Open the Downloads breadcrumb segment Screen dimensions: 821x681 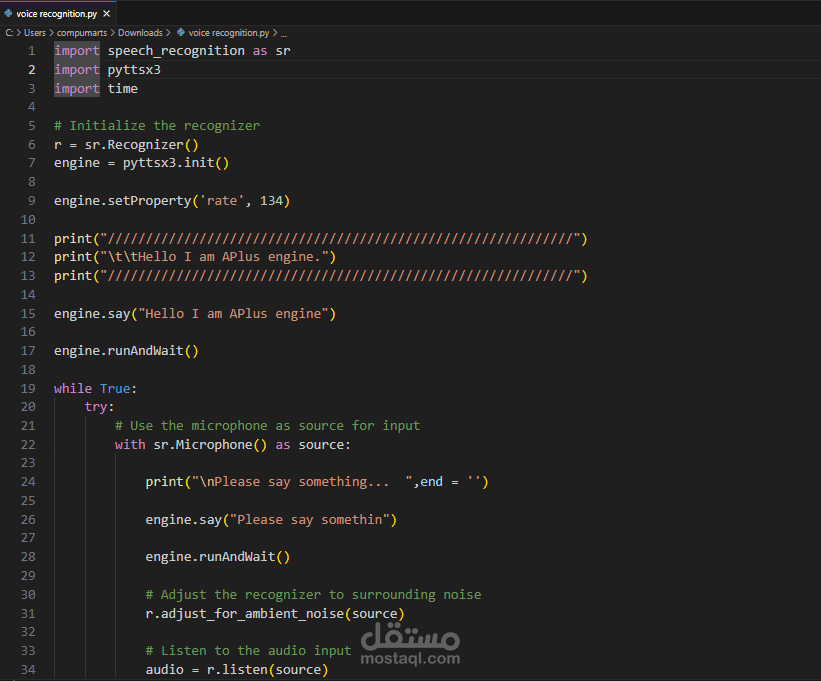point(140,33)
